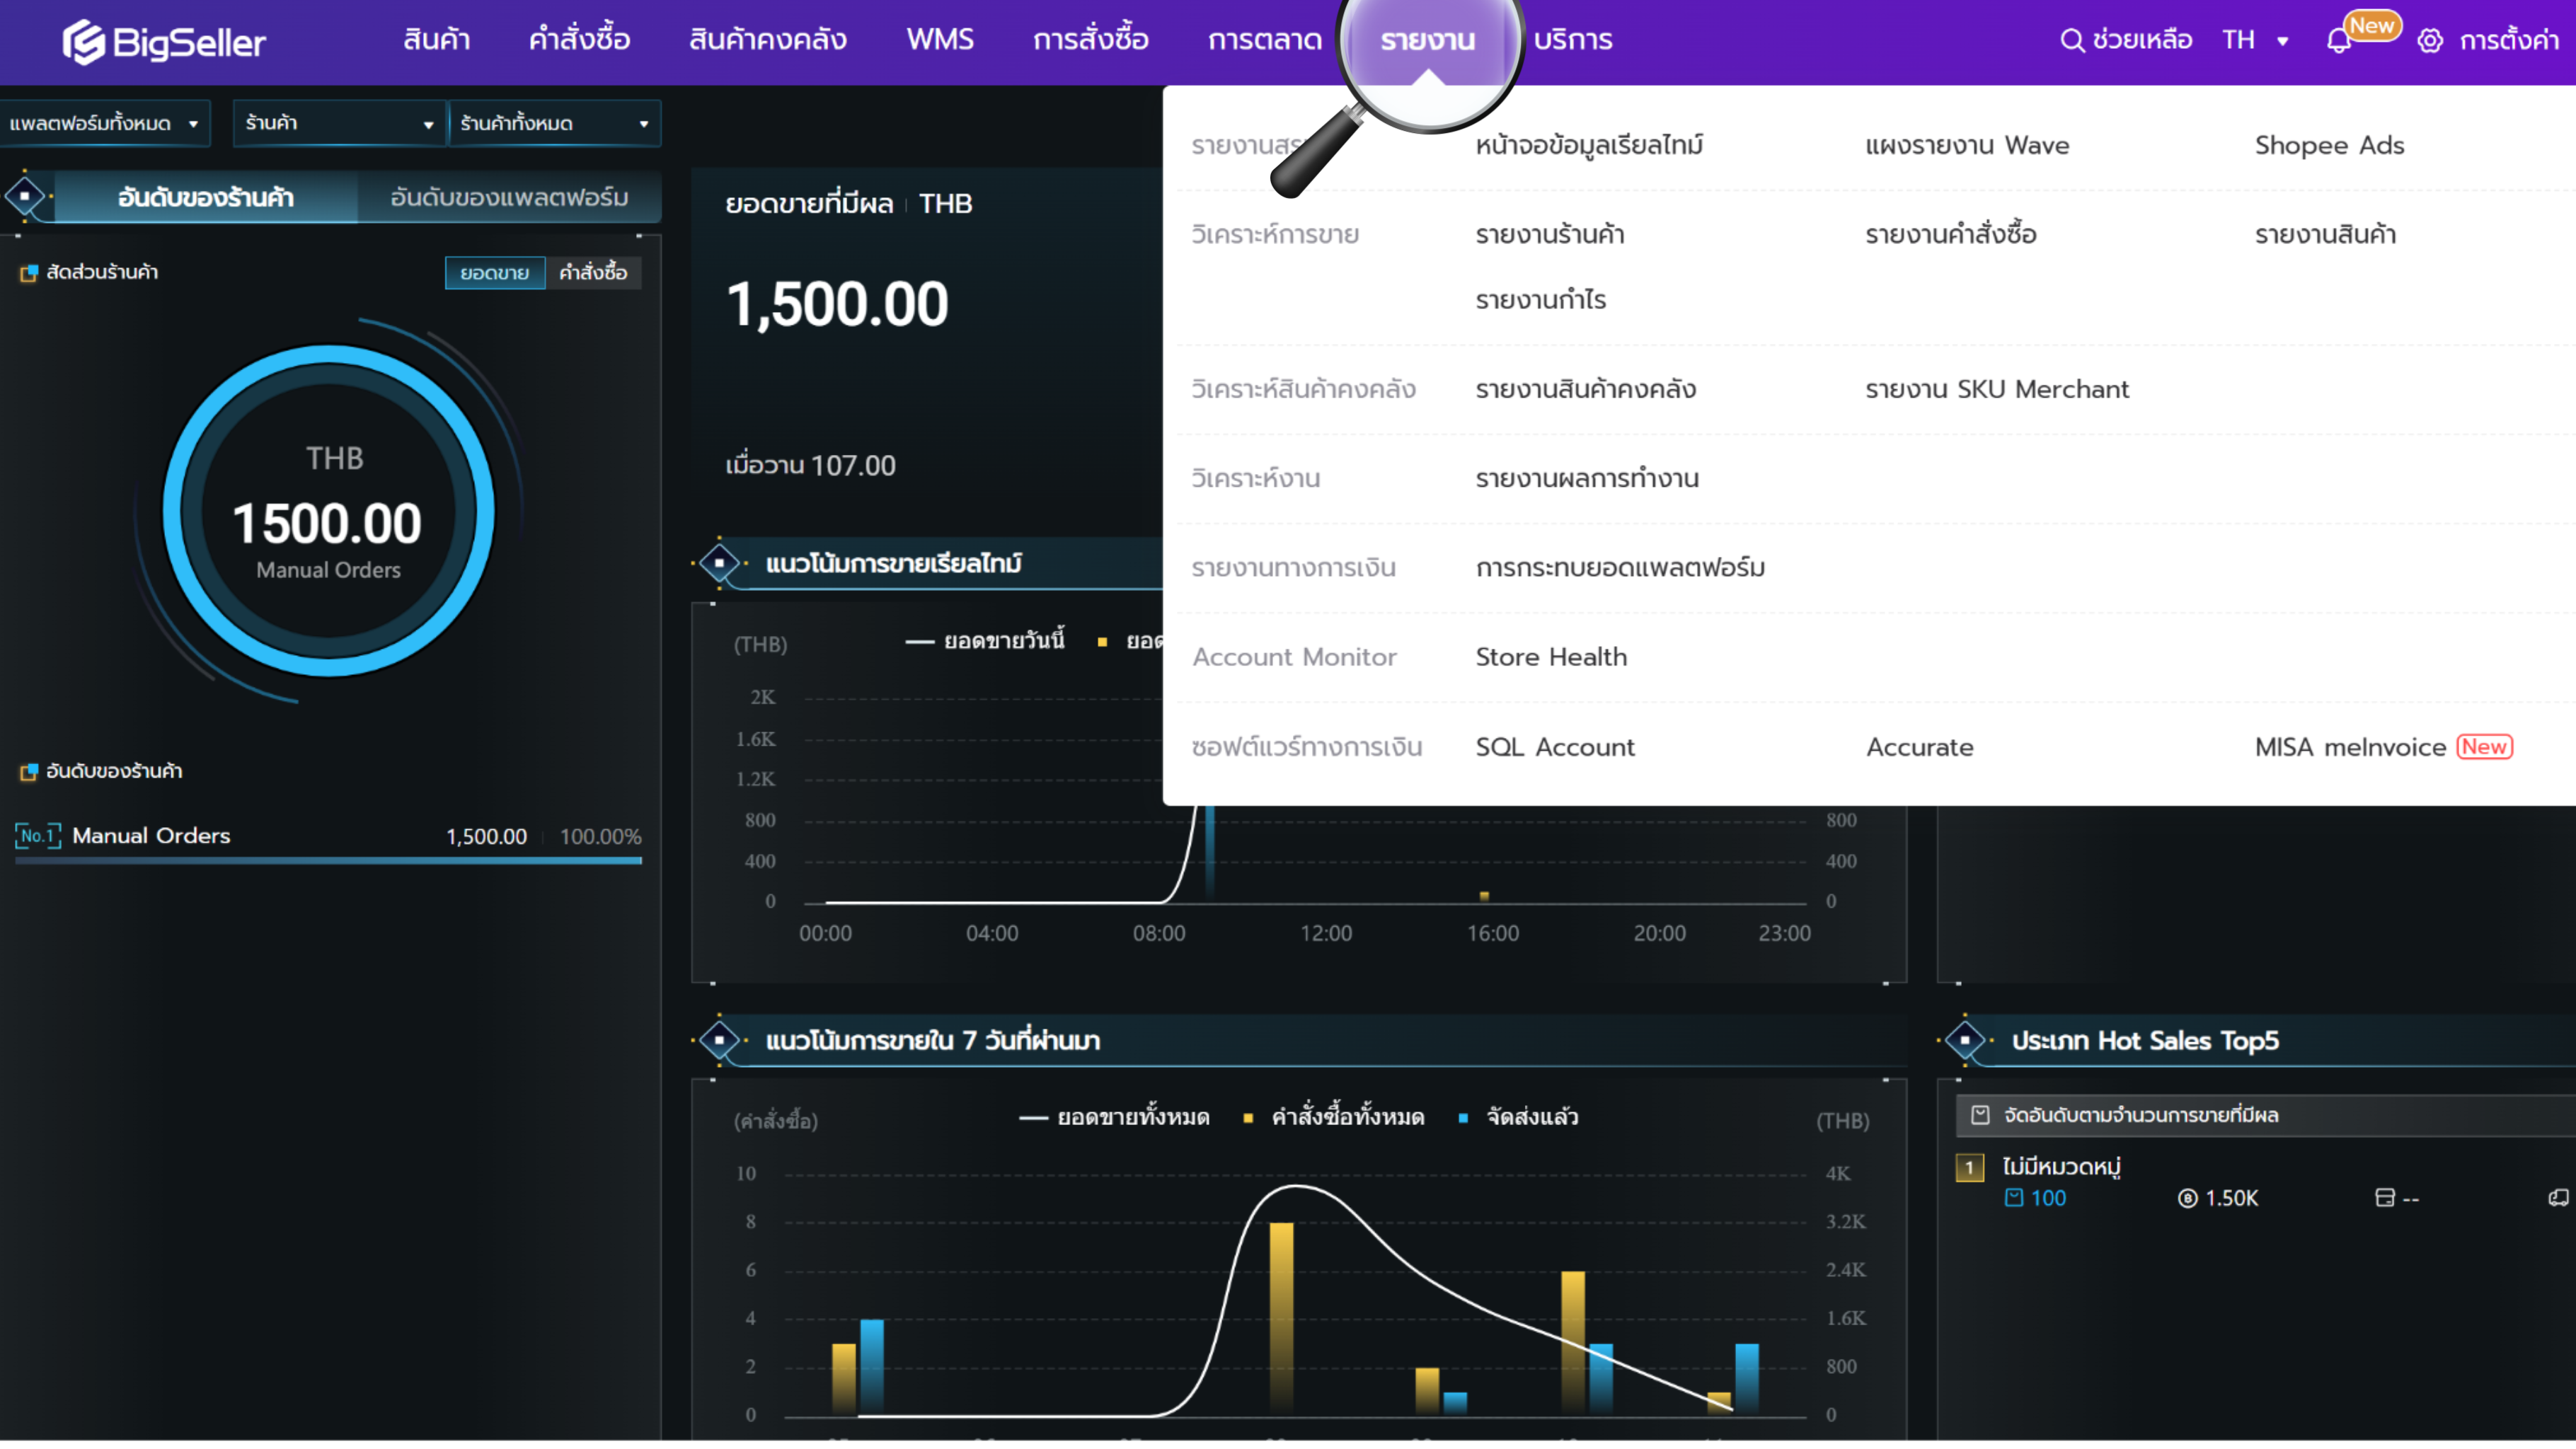The height and width of the screenshot is (1449, 2576).
Task: Click the sales amount coin icon showing 1.50K
Action: [x=2187, y=1198]
